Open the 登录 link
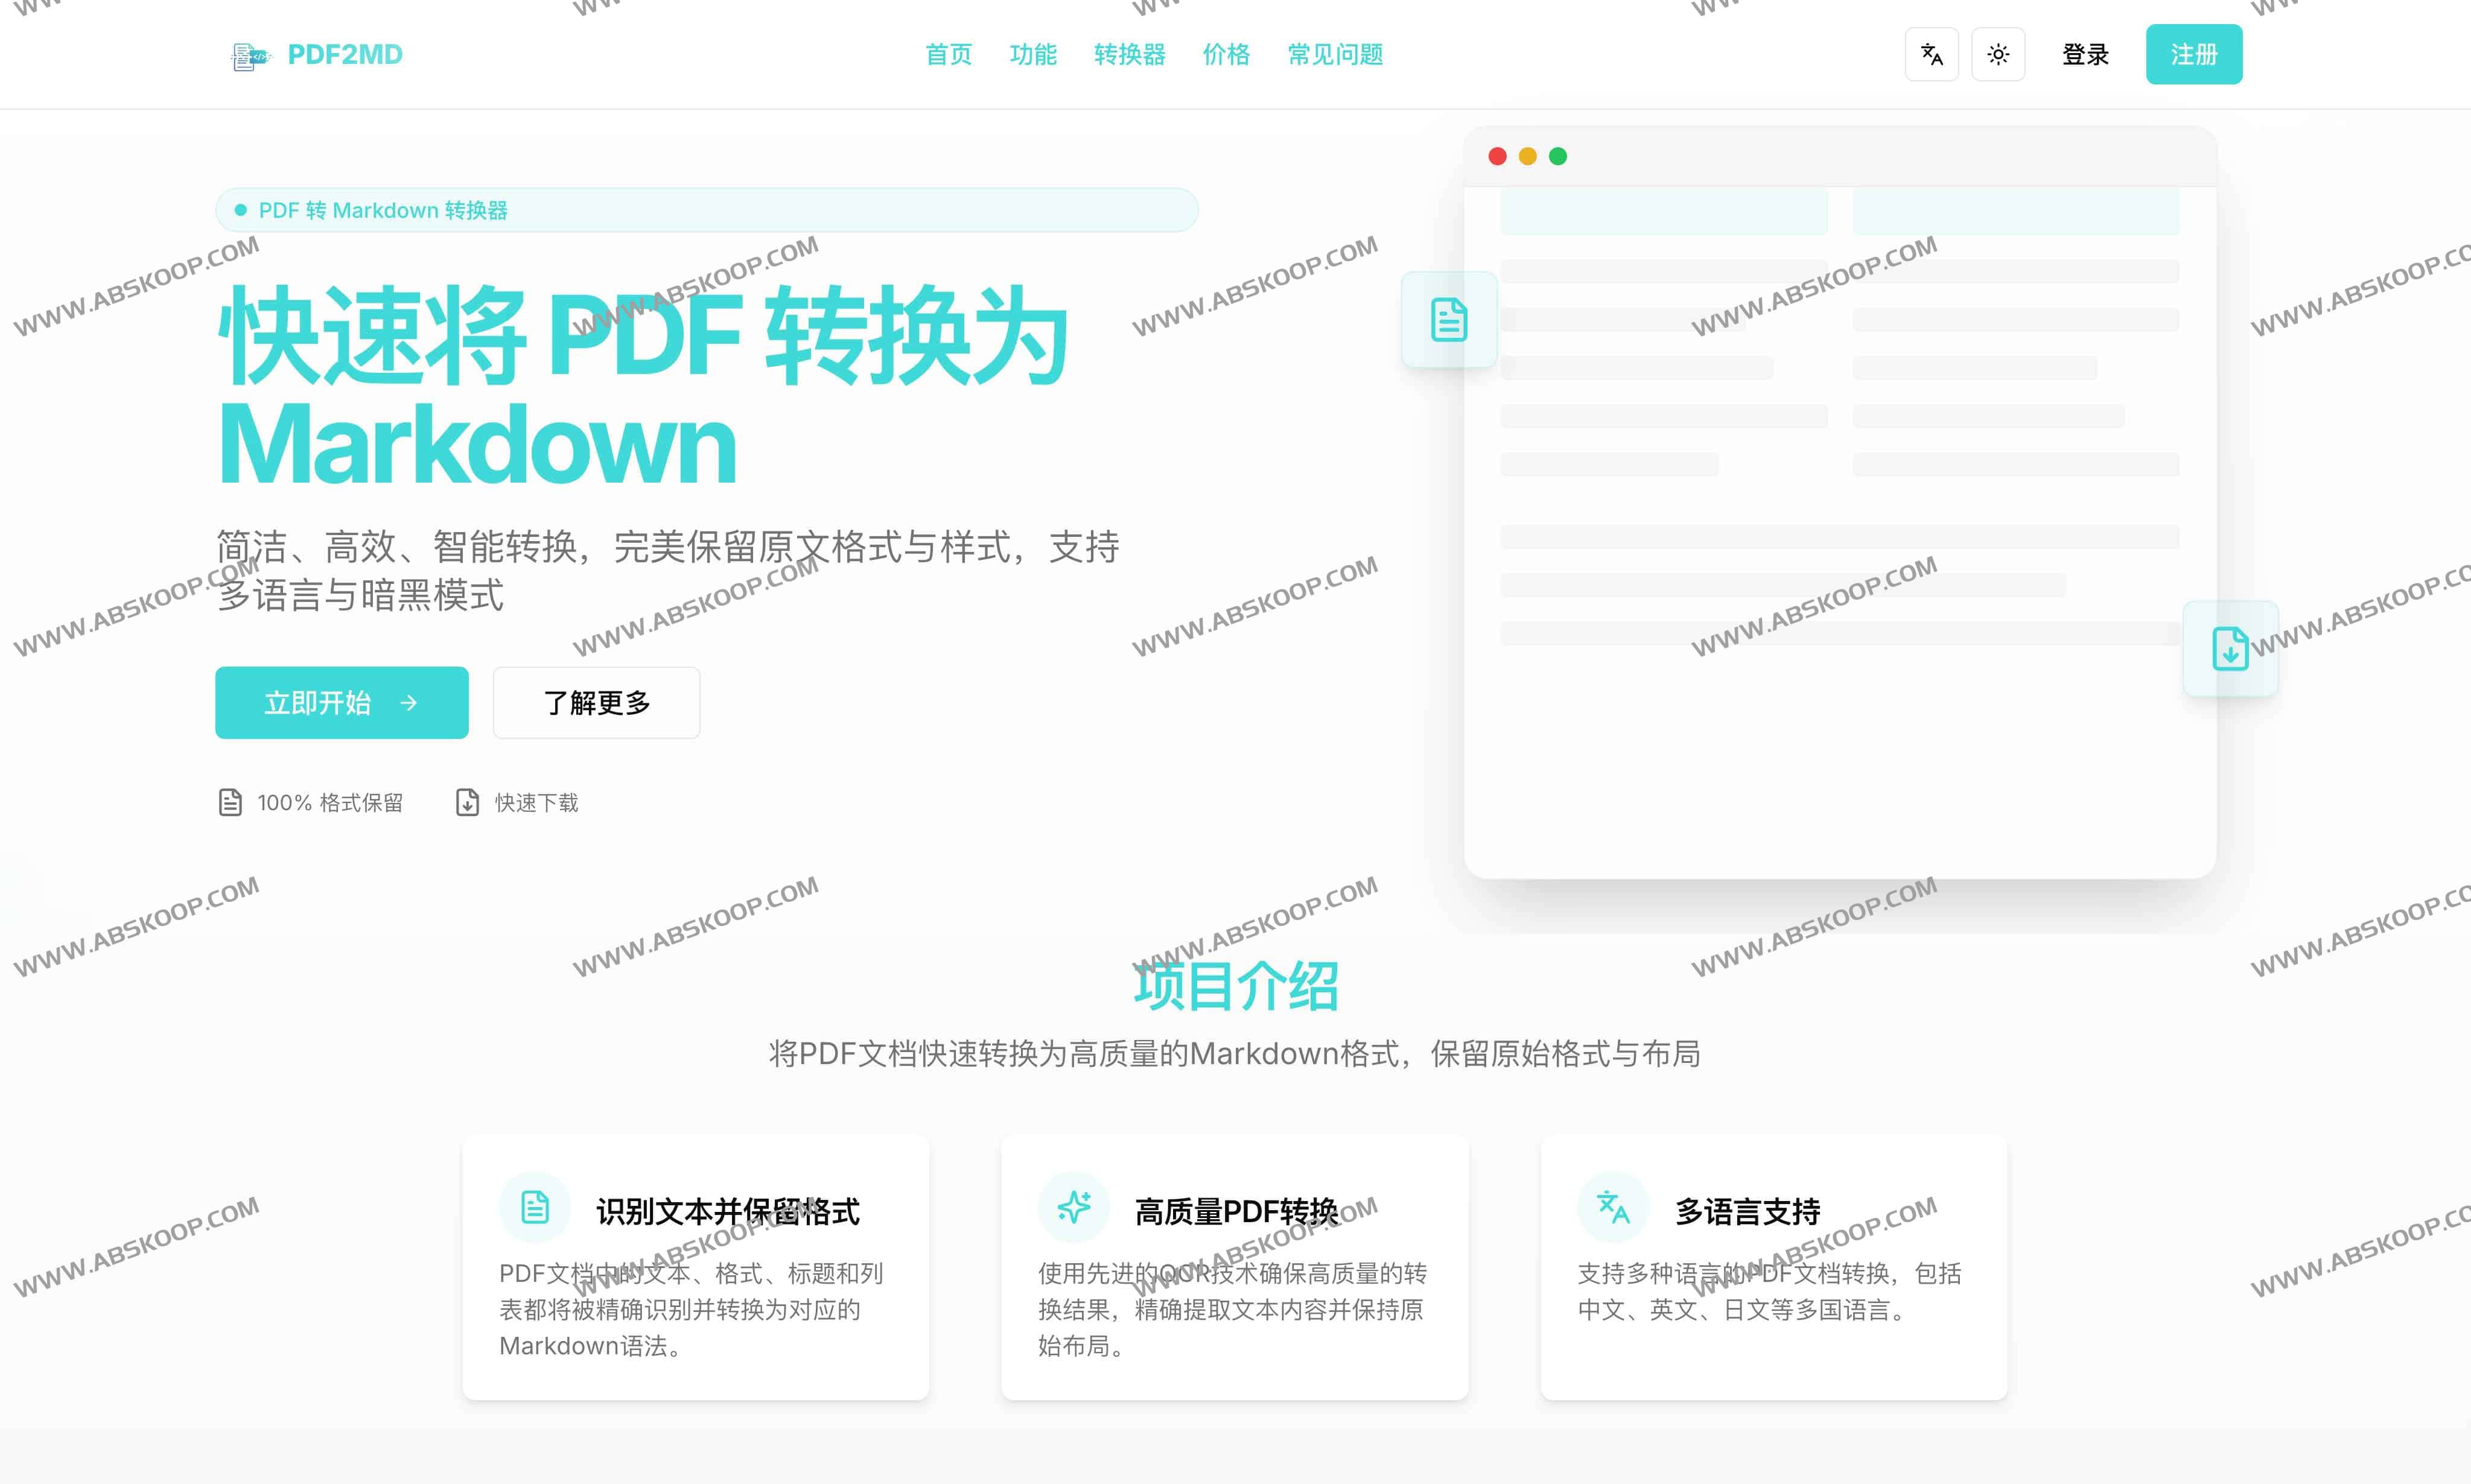 [2084, 54]
